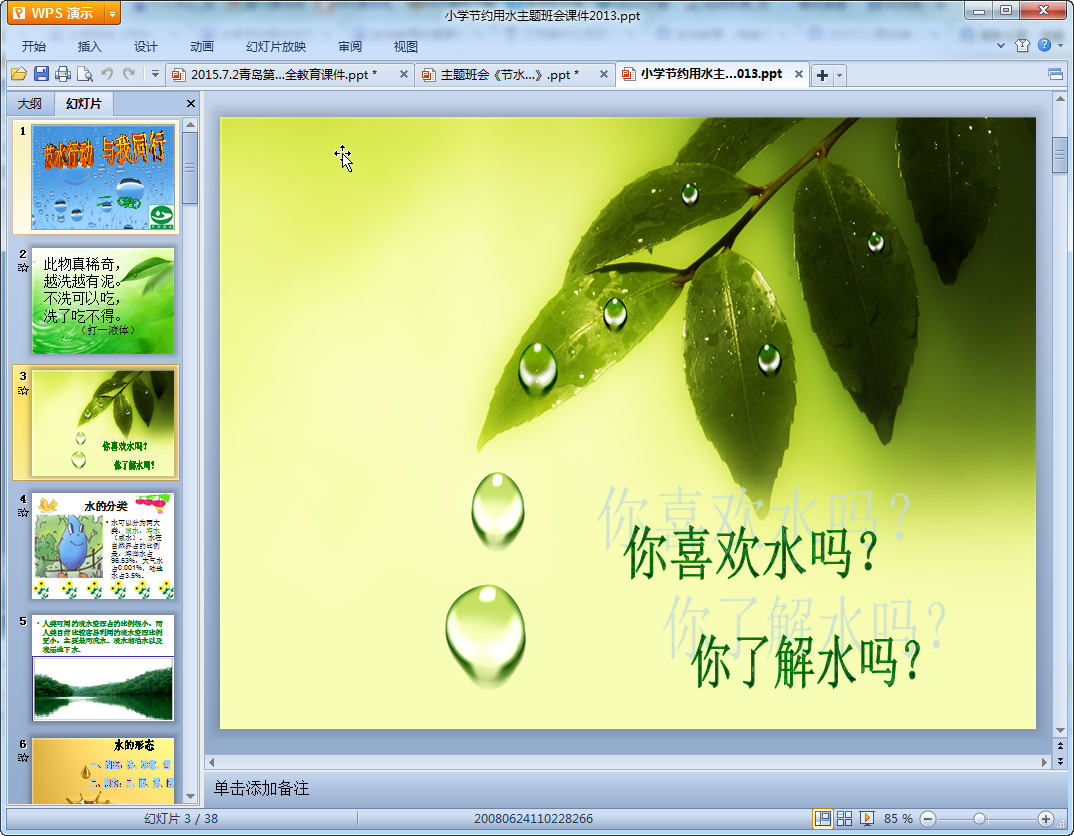Expand the dropdown arrow beside WPS 演示
Image resolution: width=1074 pixels, height=836 pixels.
[112, 13]
